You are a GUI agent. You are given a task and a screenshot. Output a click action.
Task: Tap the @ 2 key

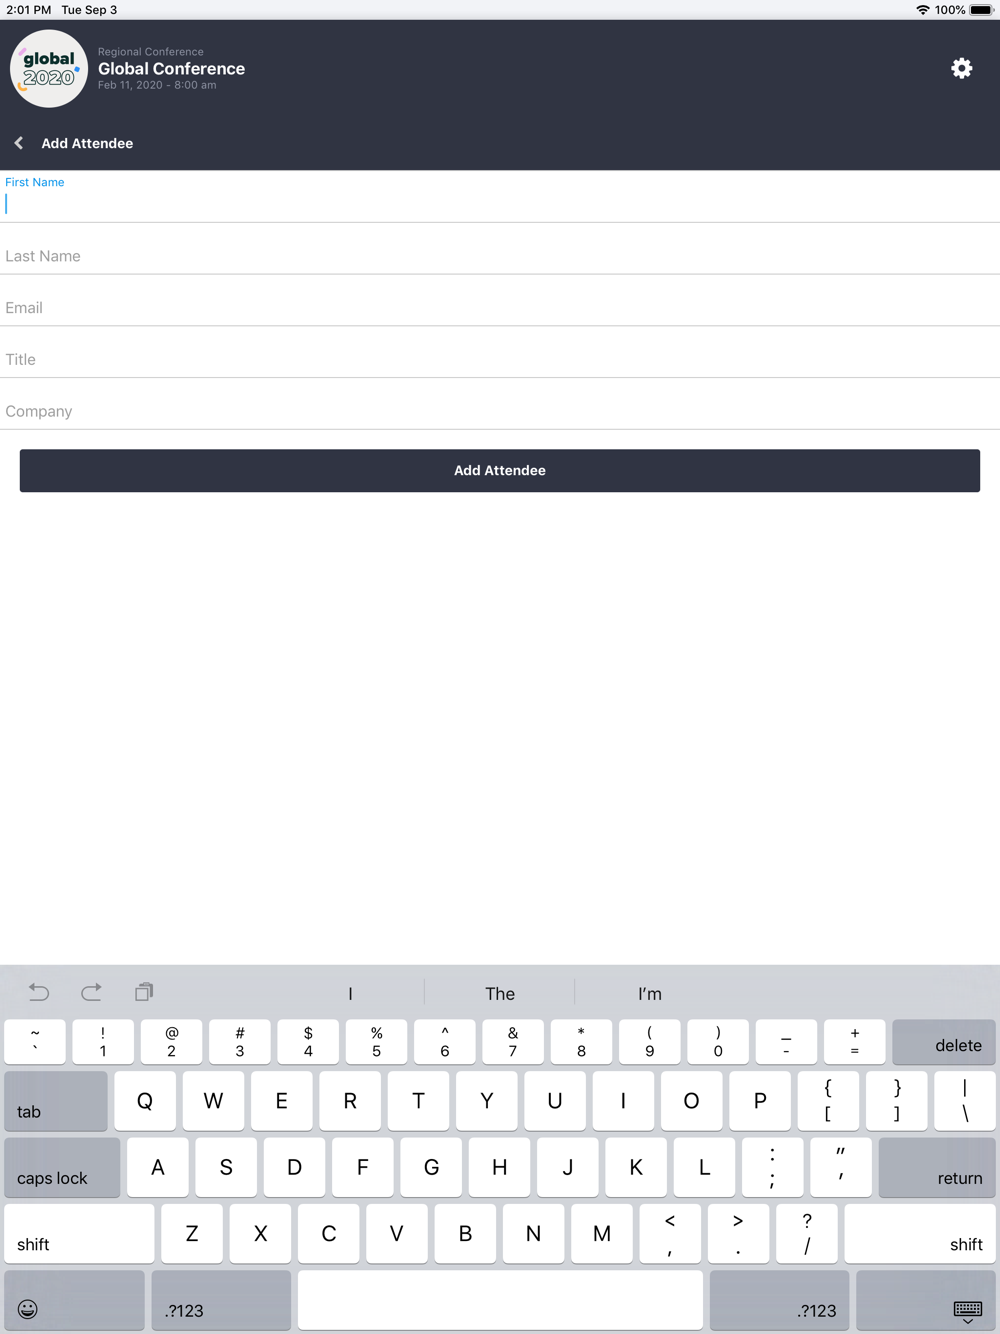point(171,1042)
